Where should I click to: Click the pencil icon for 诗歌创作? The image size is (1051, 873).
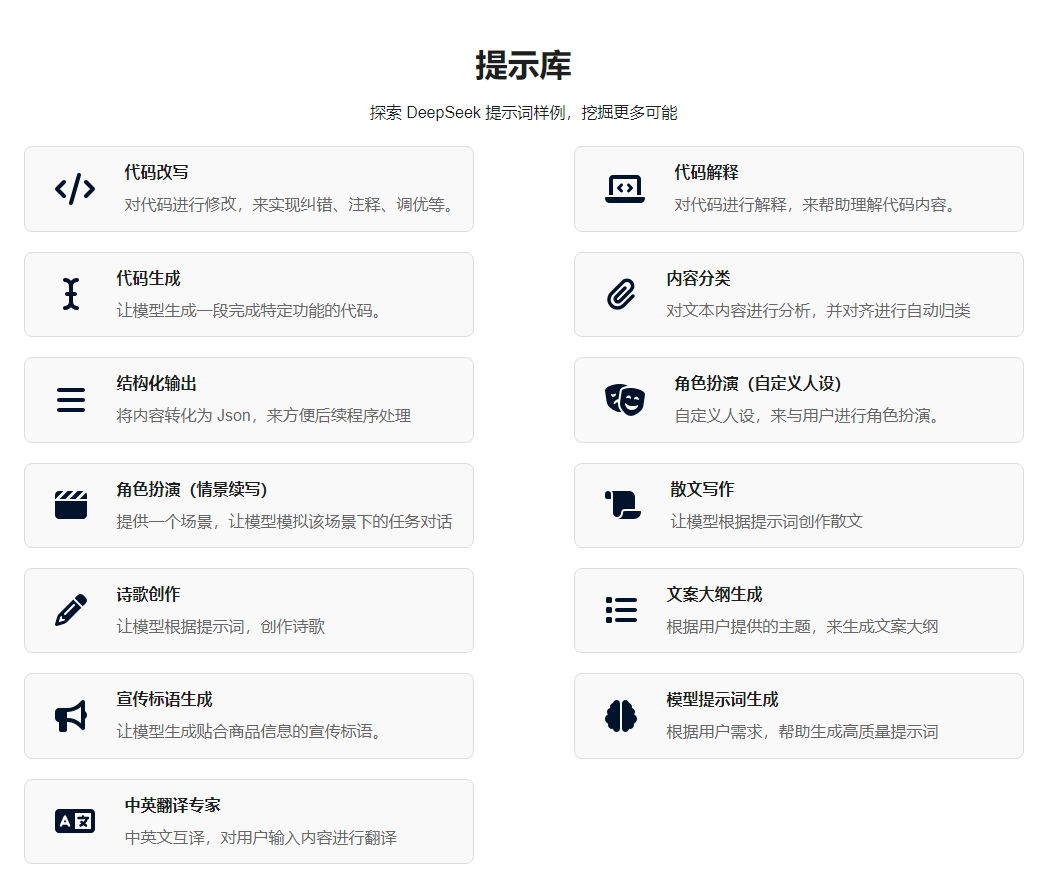pos(71,610)
